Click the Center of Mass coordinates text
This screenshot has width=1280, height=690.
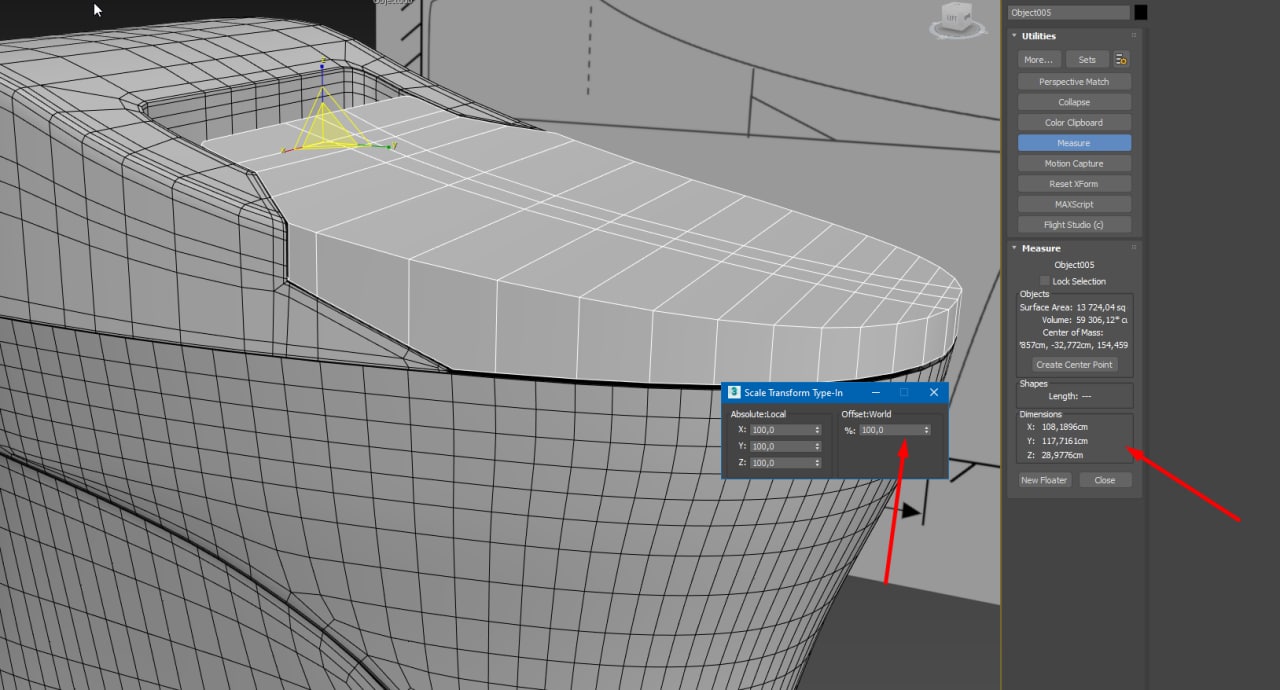[x=1074, y=345]
